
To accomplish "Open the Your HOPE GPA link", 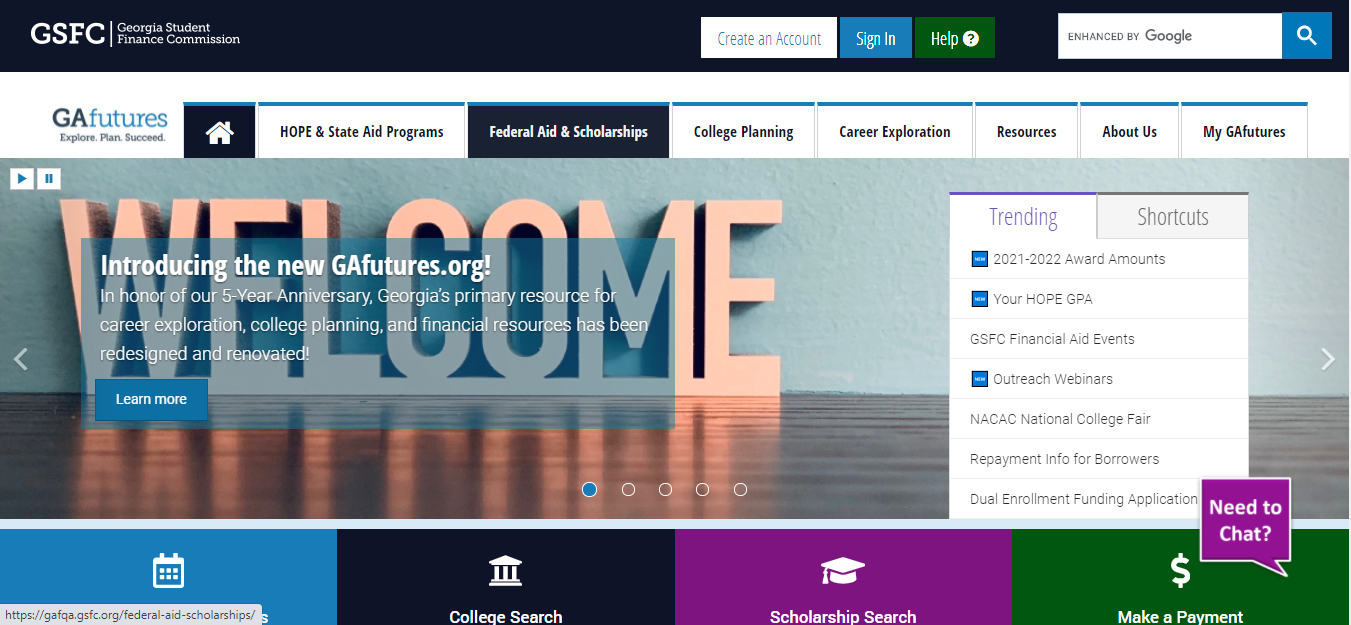I will 1043,299.
